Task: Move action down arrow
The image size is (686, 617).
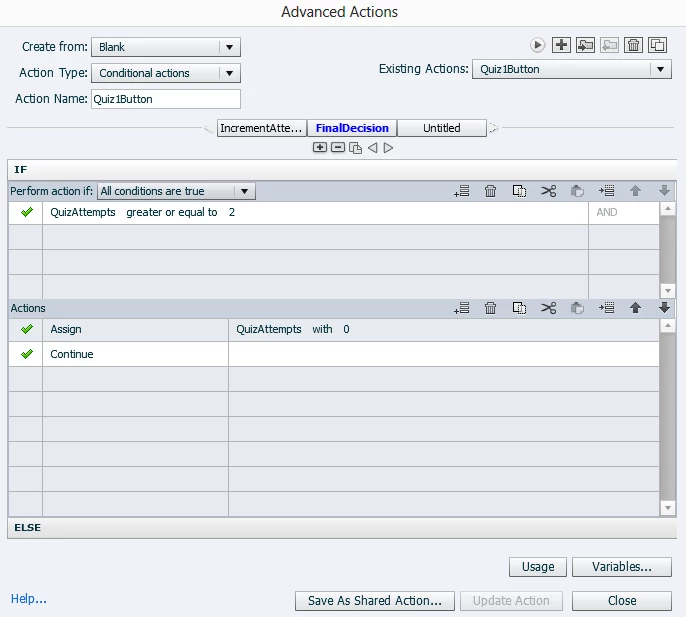Action: point(664,308)
